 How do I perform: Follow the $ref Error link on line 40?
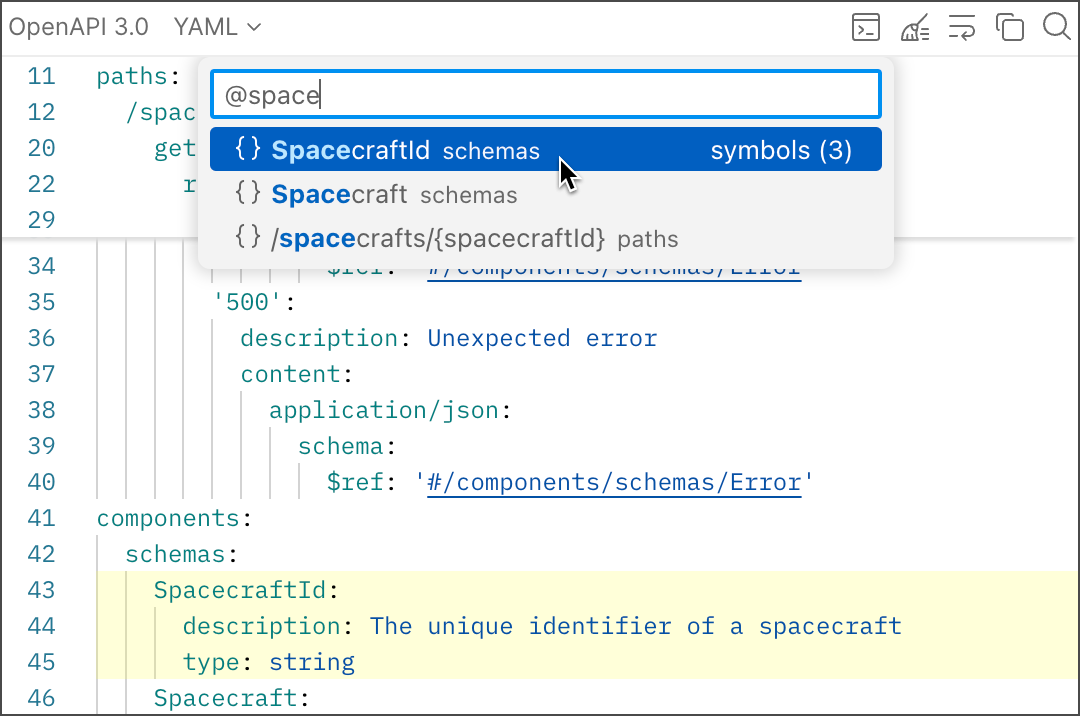614,482
